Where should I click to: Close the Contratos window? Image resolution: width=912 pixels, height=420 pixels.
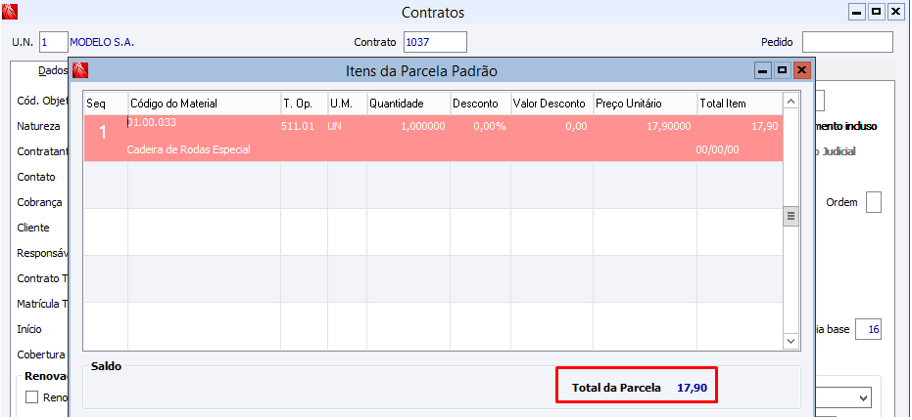(896, 12)
